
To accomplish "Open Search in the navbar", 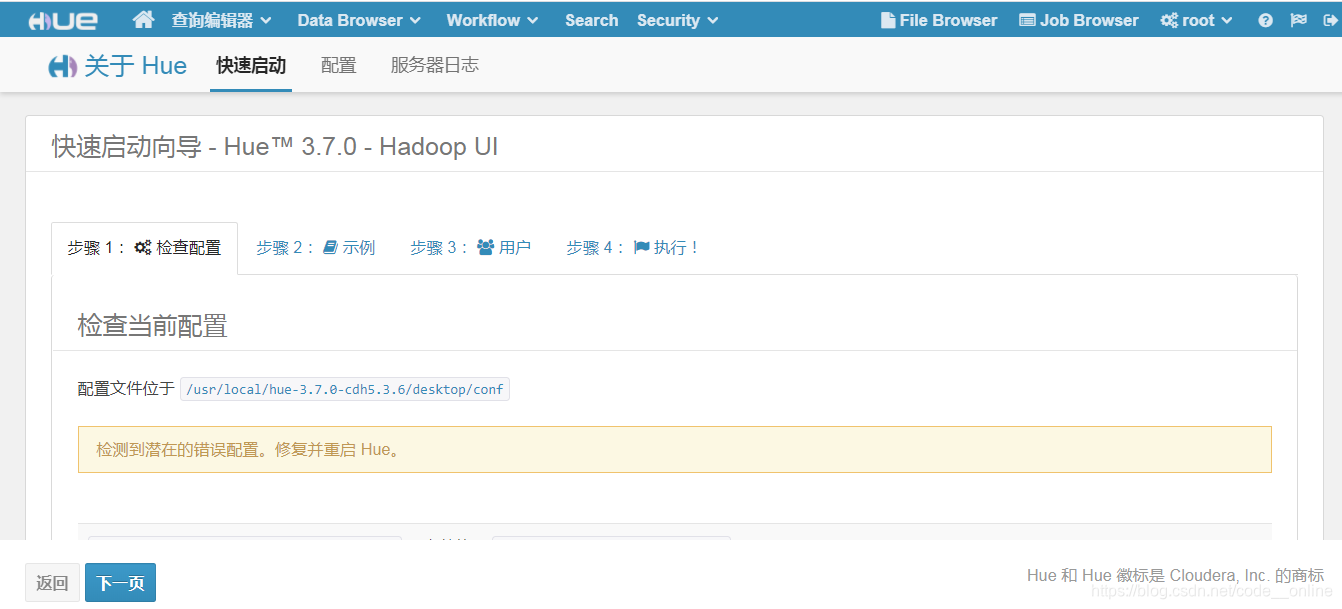I will 591,20.
